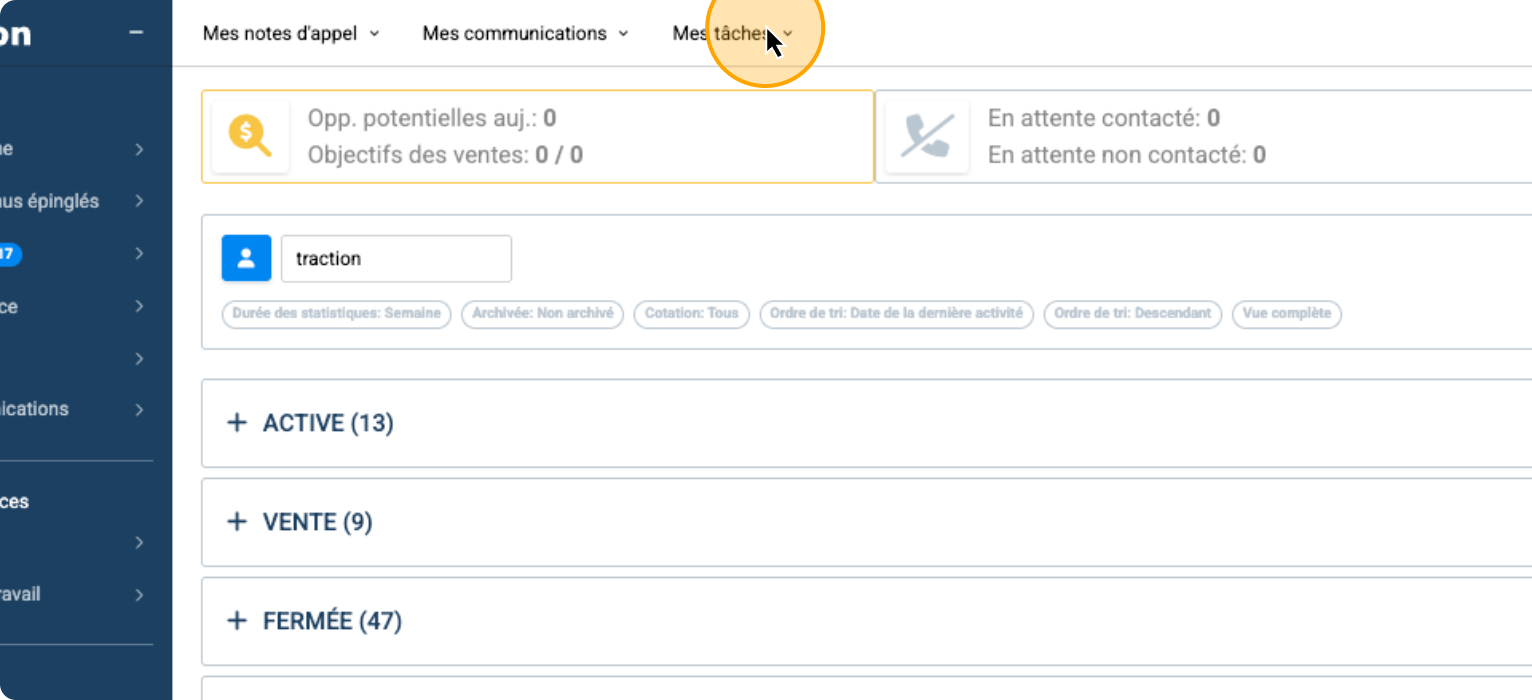
Task: Click the plus icon beside VENTE (9)
Action: [x=237, y=522]
